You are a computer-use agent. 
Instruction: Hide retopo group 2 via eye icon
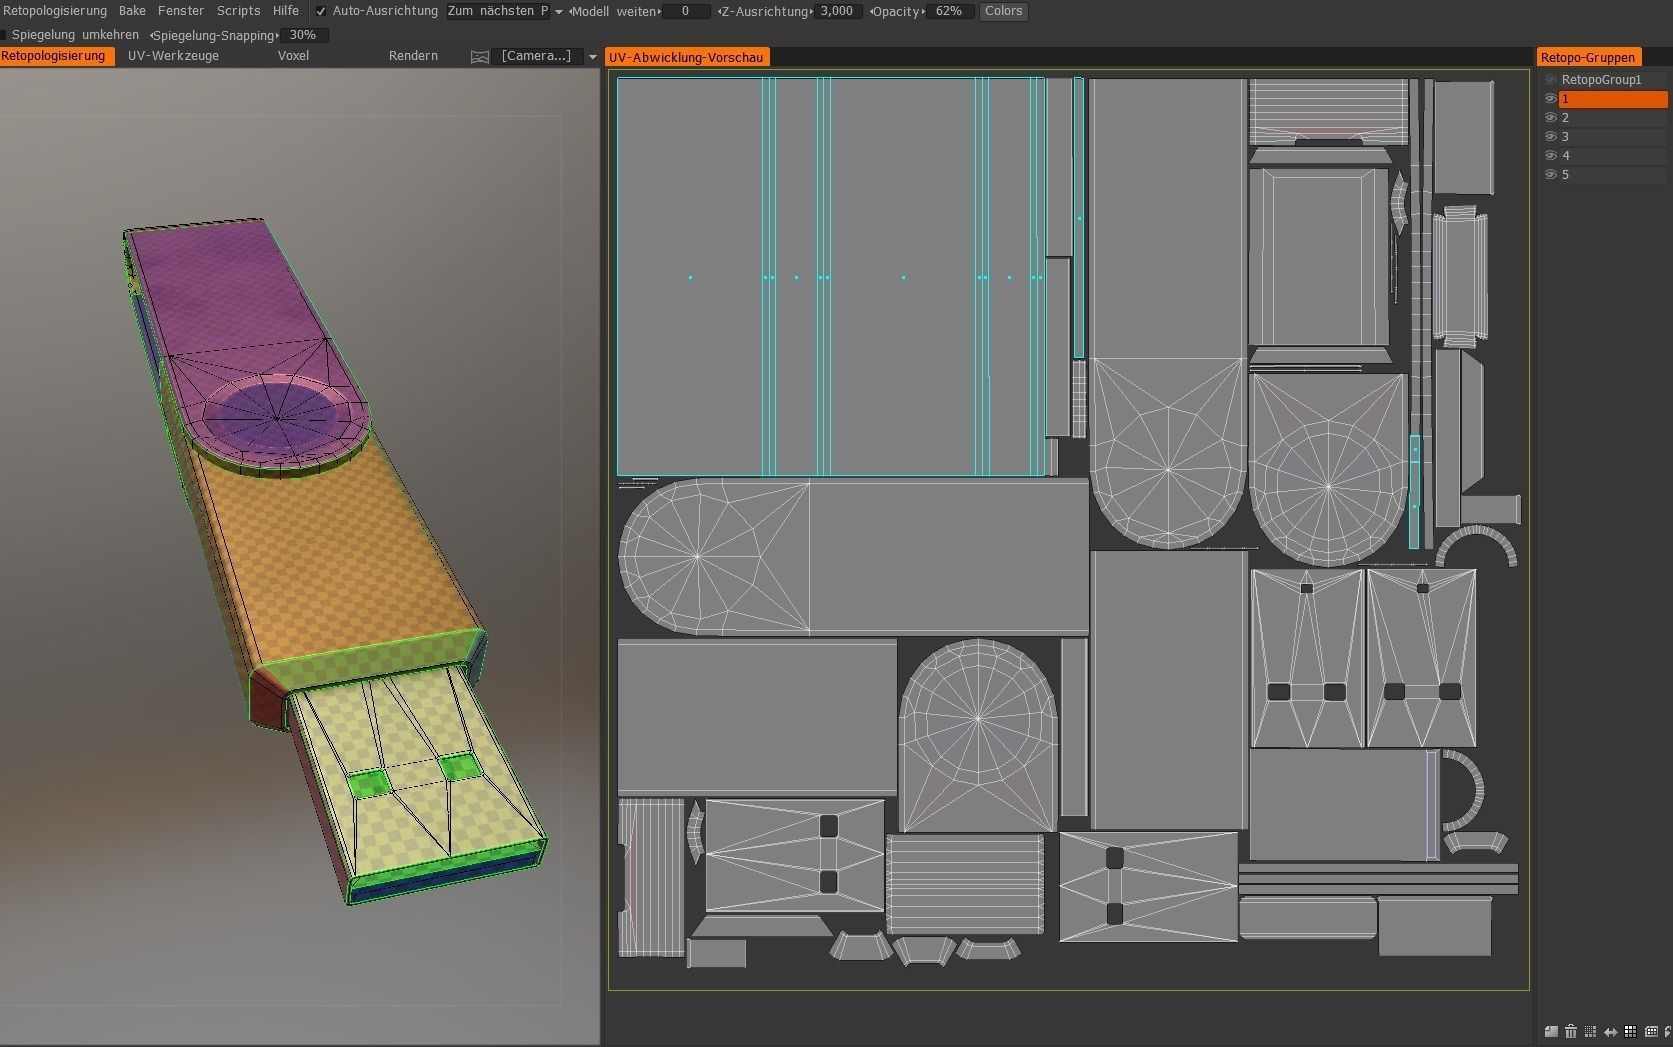pos(1551,118)
